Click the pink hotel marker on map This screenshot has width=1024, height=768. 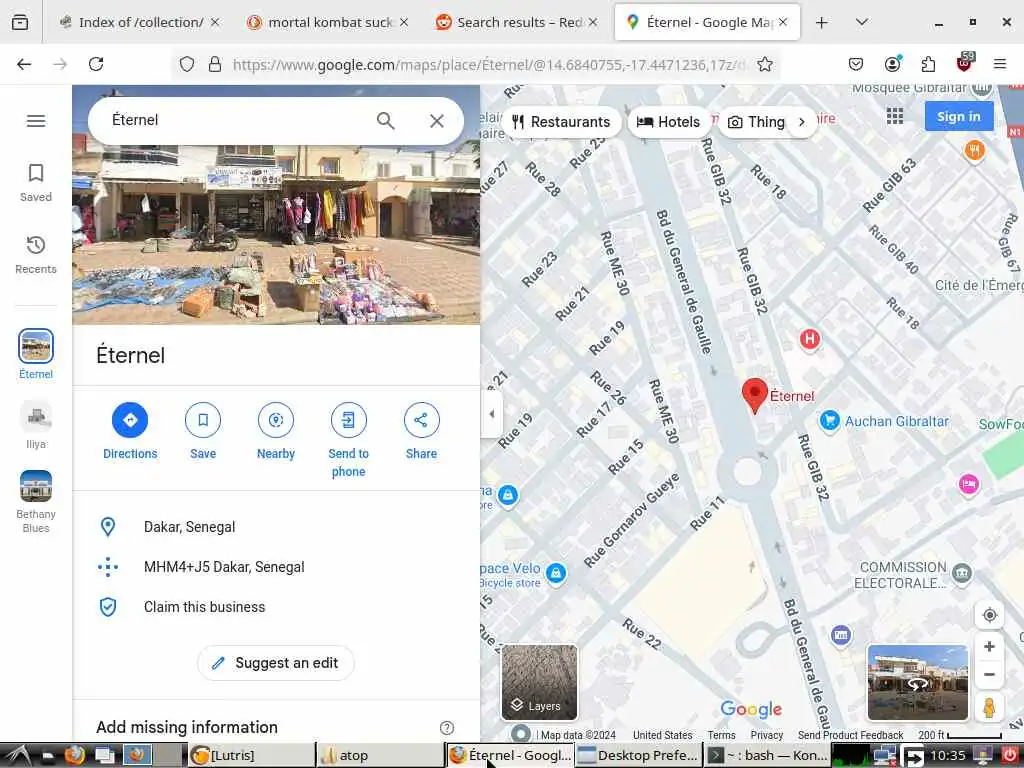coord(968,484)
